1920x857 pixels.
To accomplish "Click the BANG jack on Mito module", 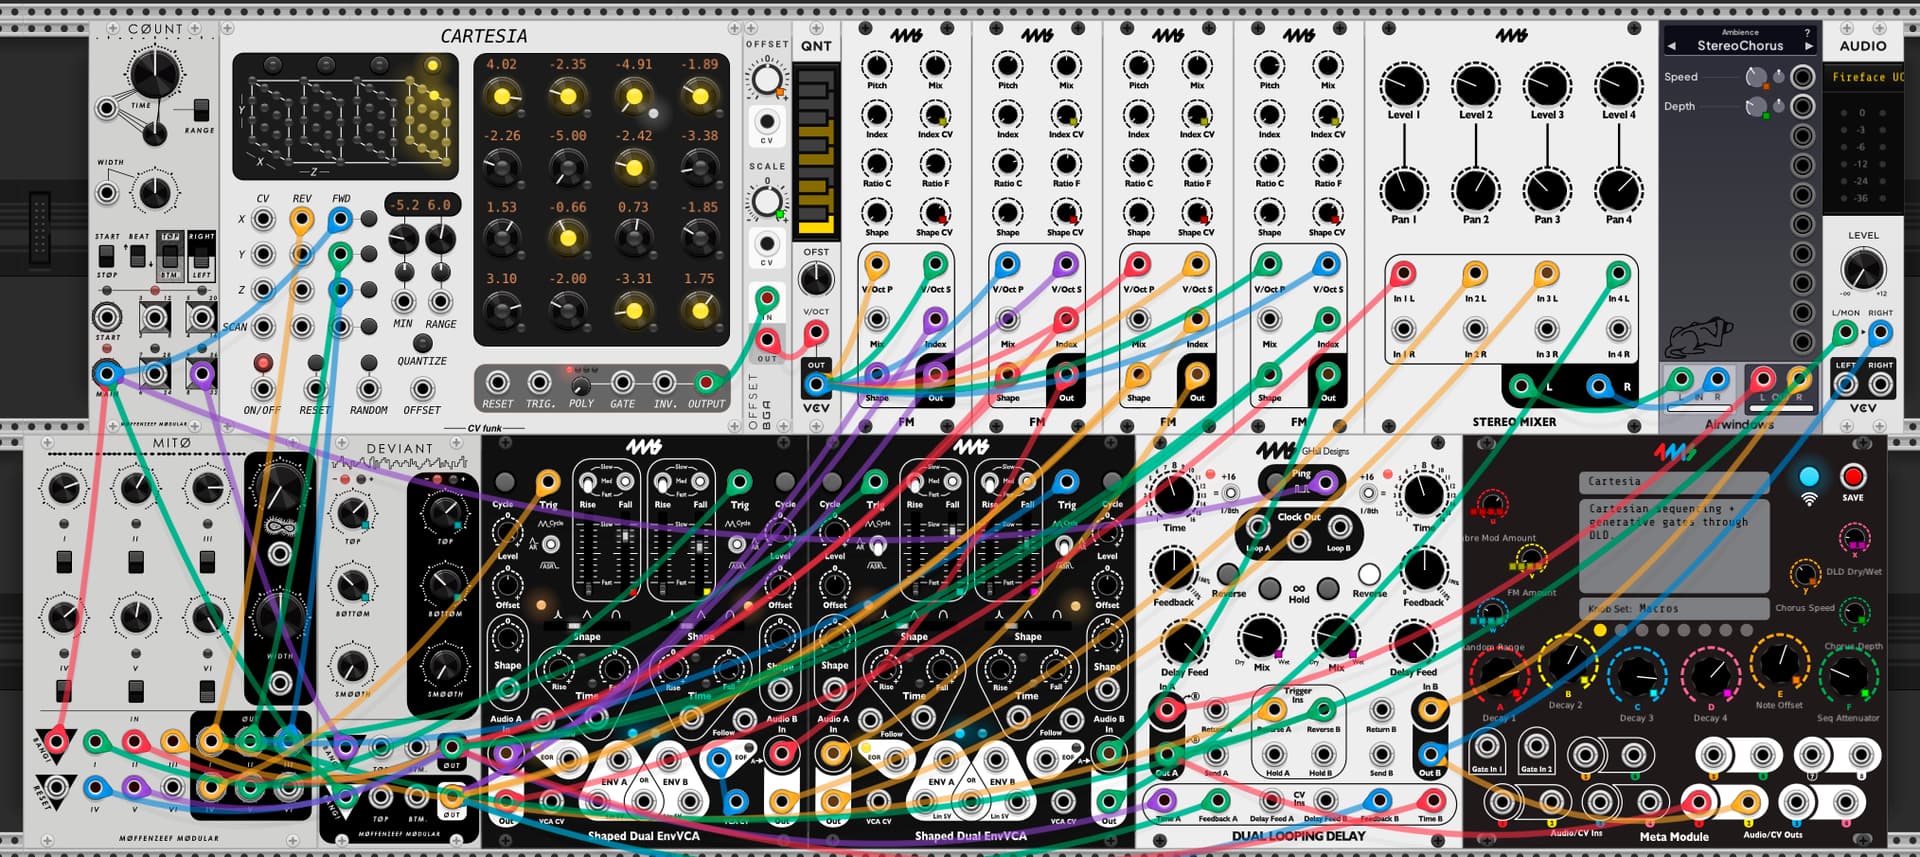I will pos(56,741).
